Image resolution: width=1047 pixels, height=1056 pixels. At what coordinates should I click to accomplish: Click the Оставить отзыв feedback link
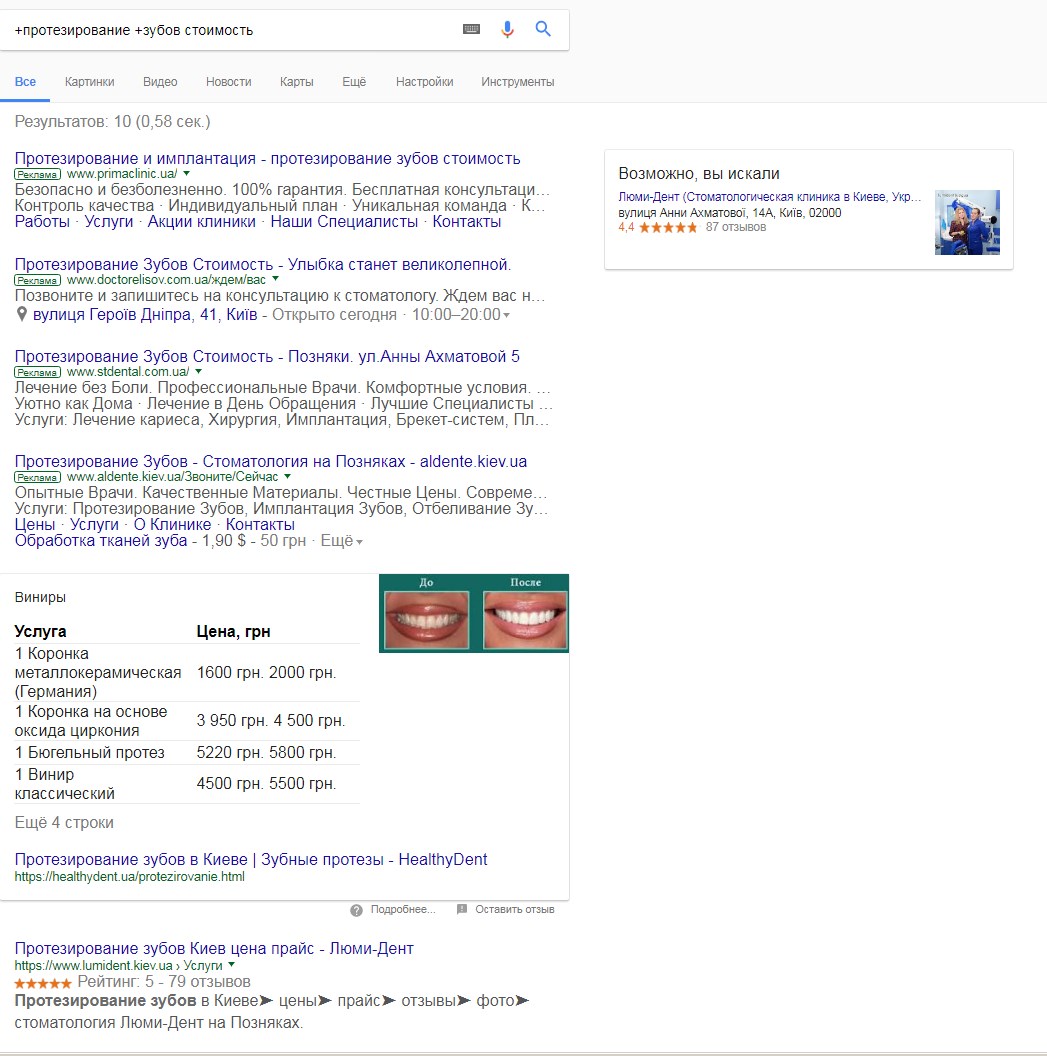[515, 909]
